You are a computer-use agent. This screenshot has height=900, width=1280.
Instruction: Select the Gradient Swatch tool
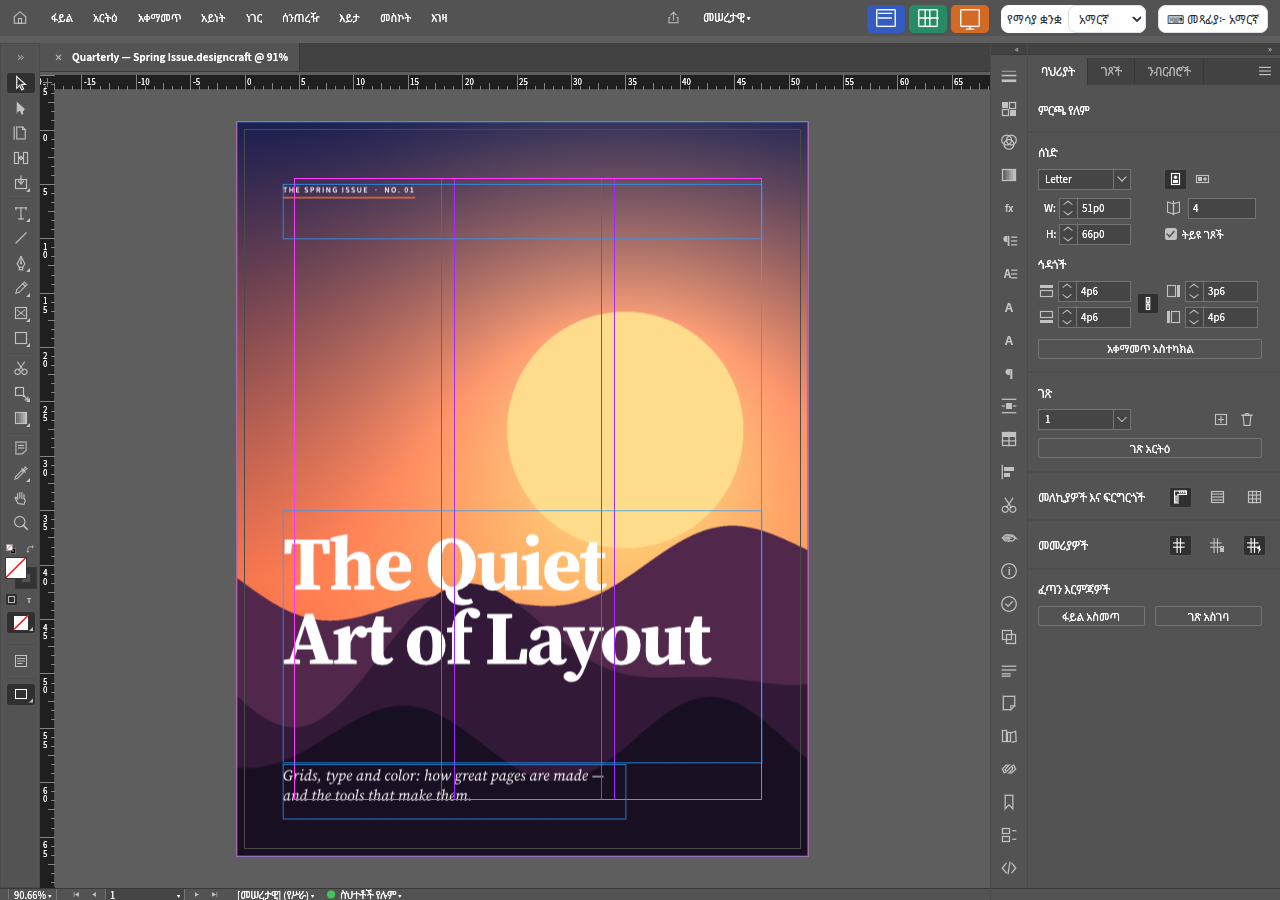pos(20,418)
